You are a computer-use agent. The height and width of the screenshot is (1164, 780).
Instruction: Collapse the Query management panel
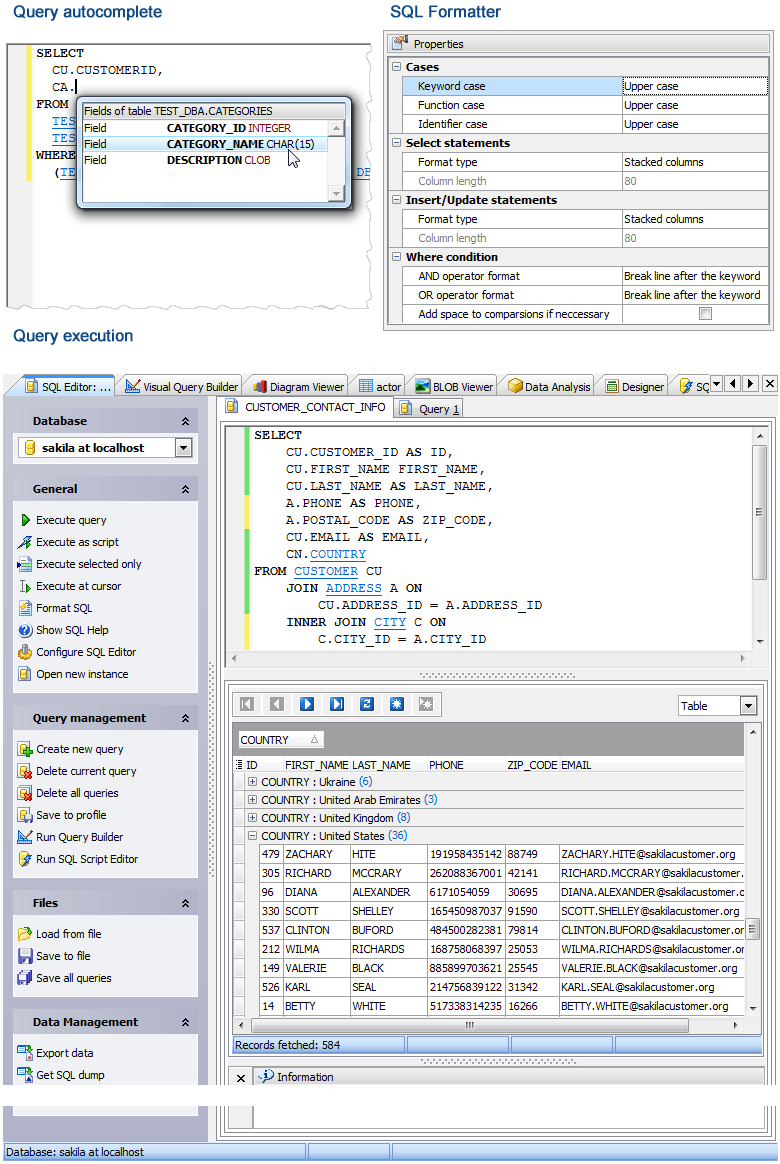(x=185, y=718)
